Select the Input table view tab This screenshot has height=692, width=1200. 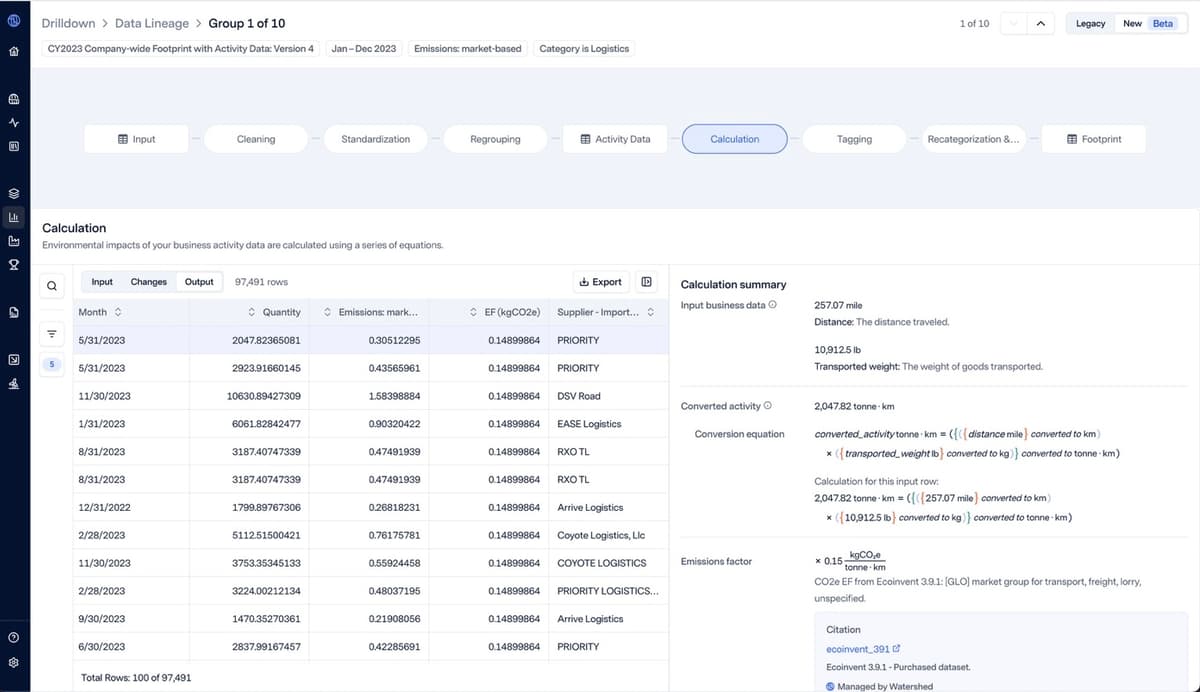point(102,282)
